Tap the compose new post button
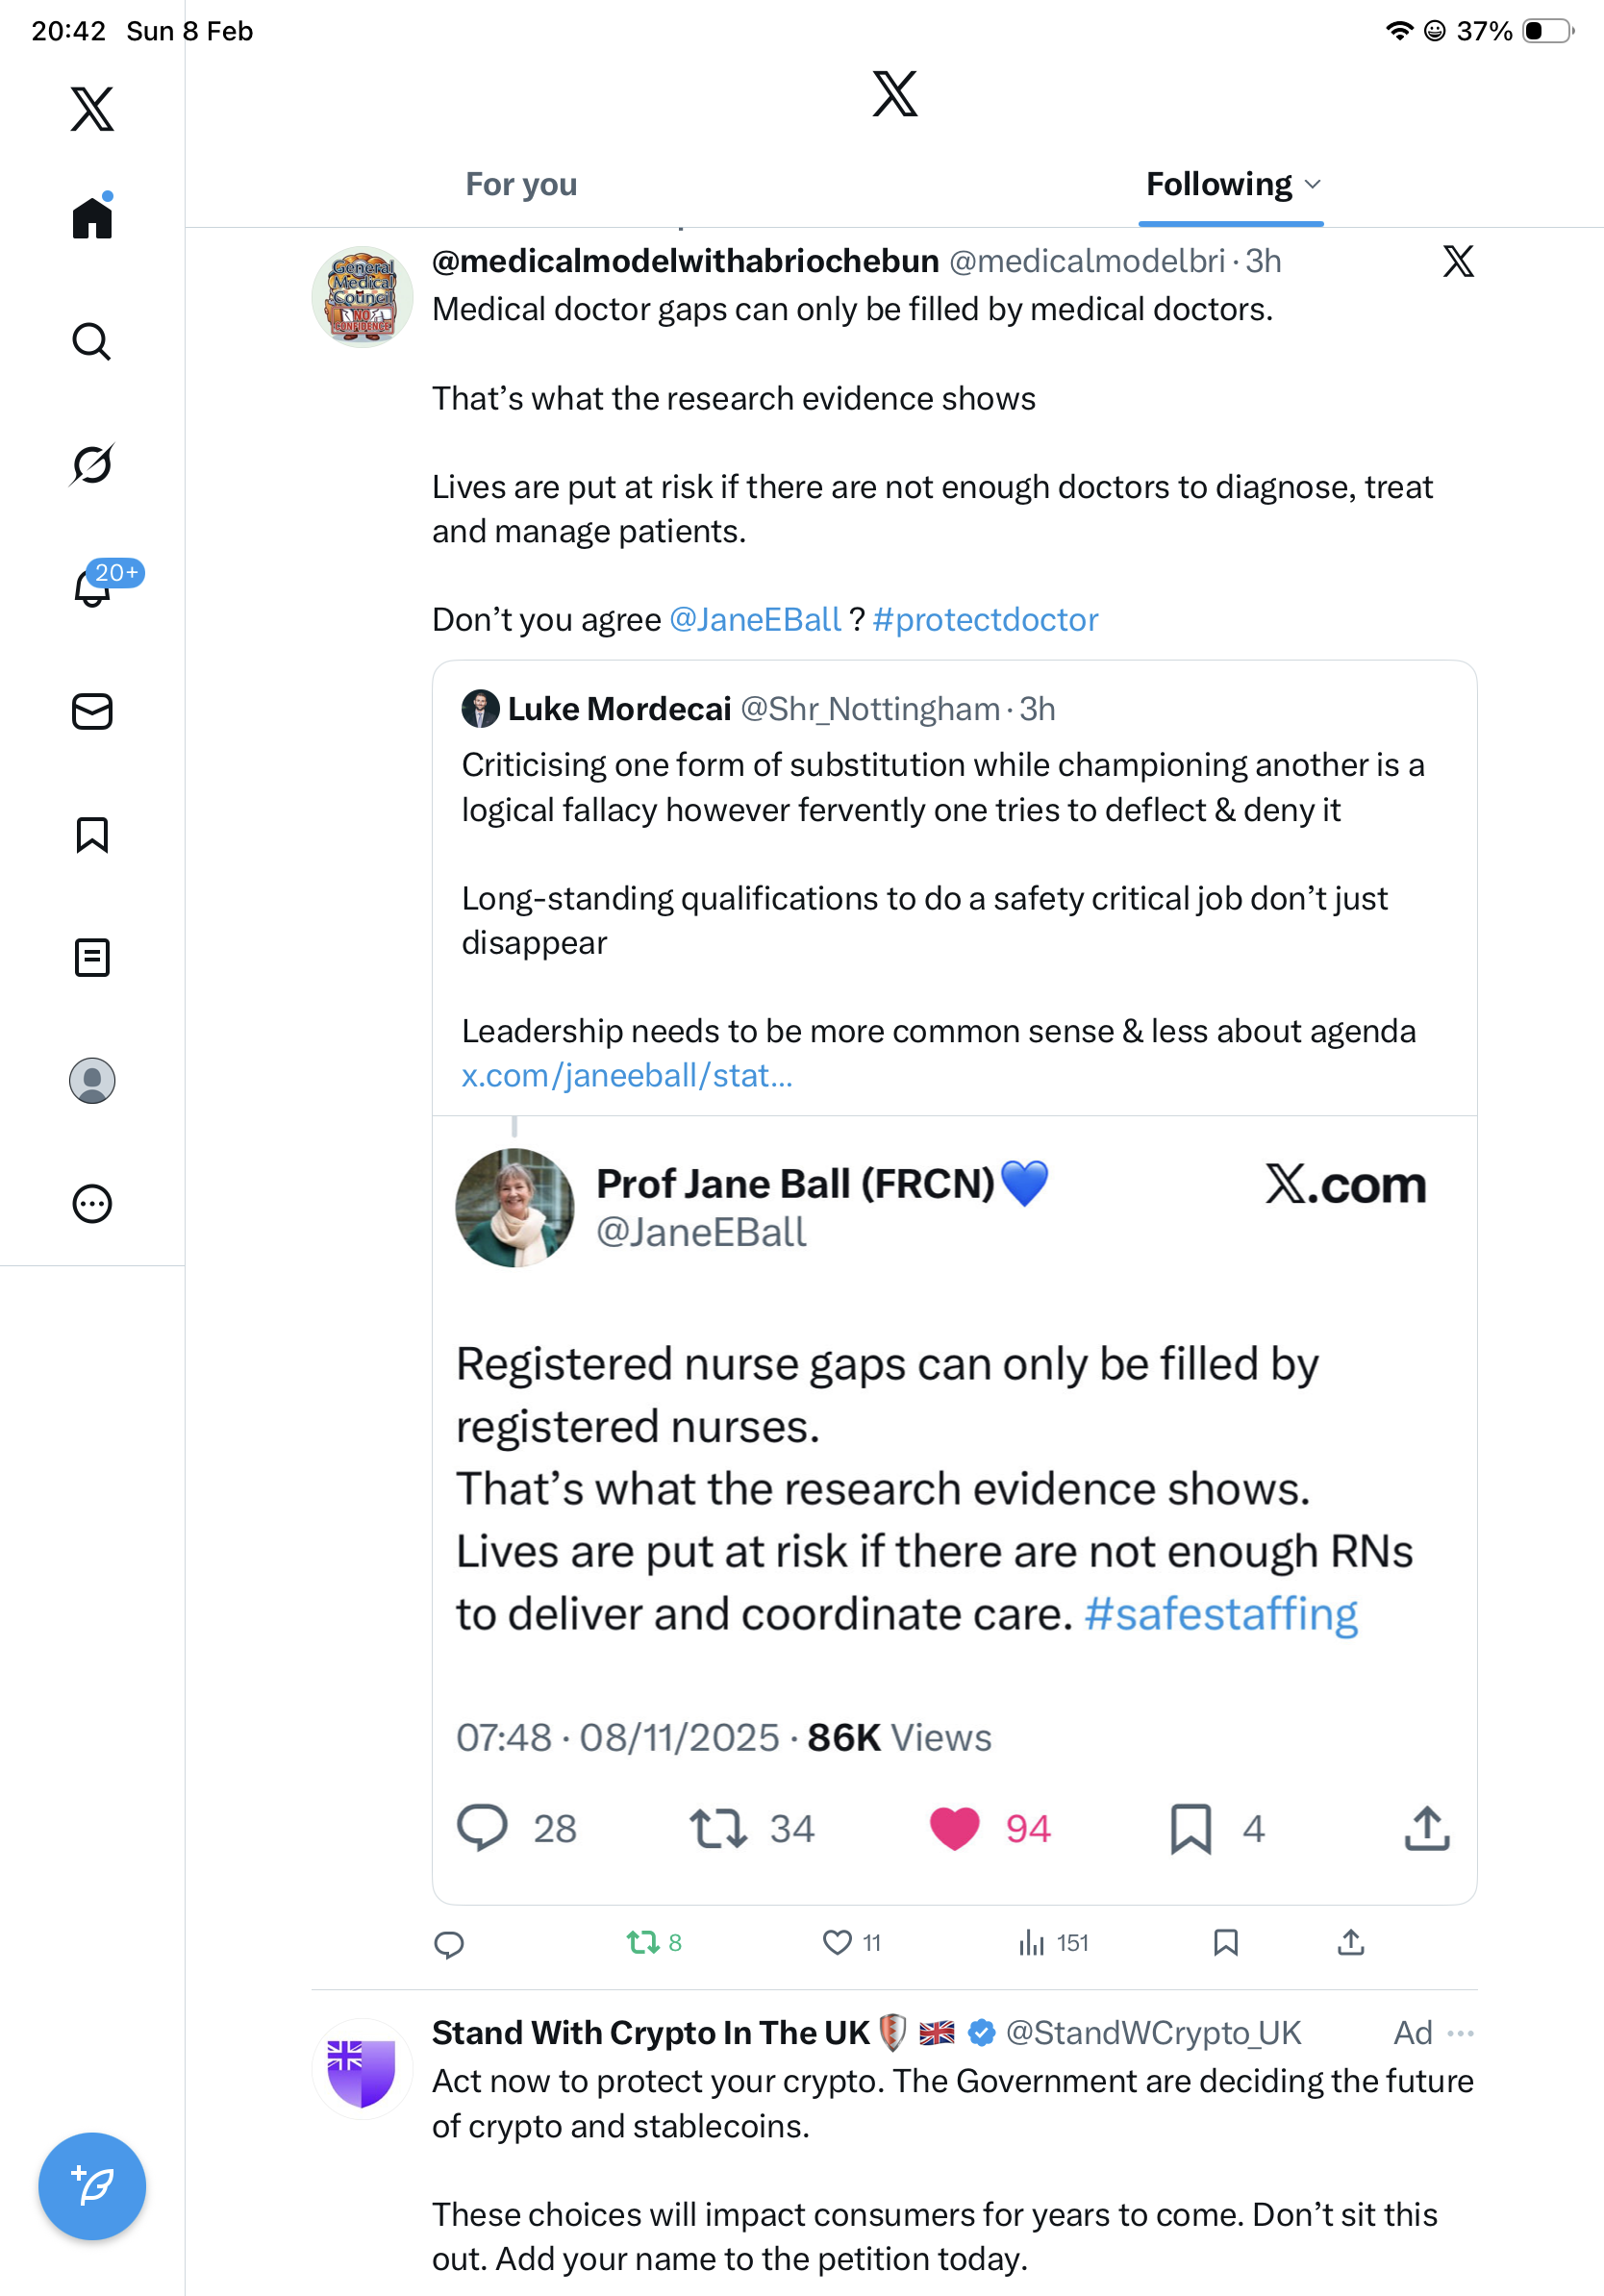The width and height of the screenshot is (1604, 2296). [x=92, y=2185]
